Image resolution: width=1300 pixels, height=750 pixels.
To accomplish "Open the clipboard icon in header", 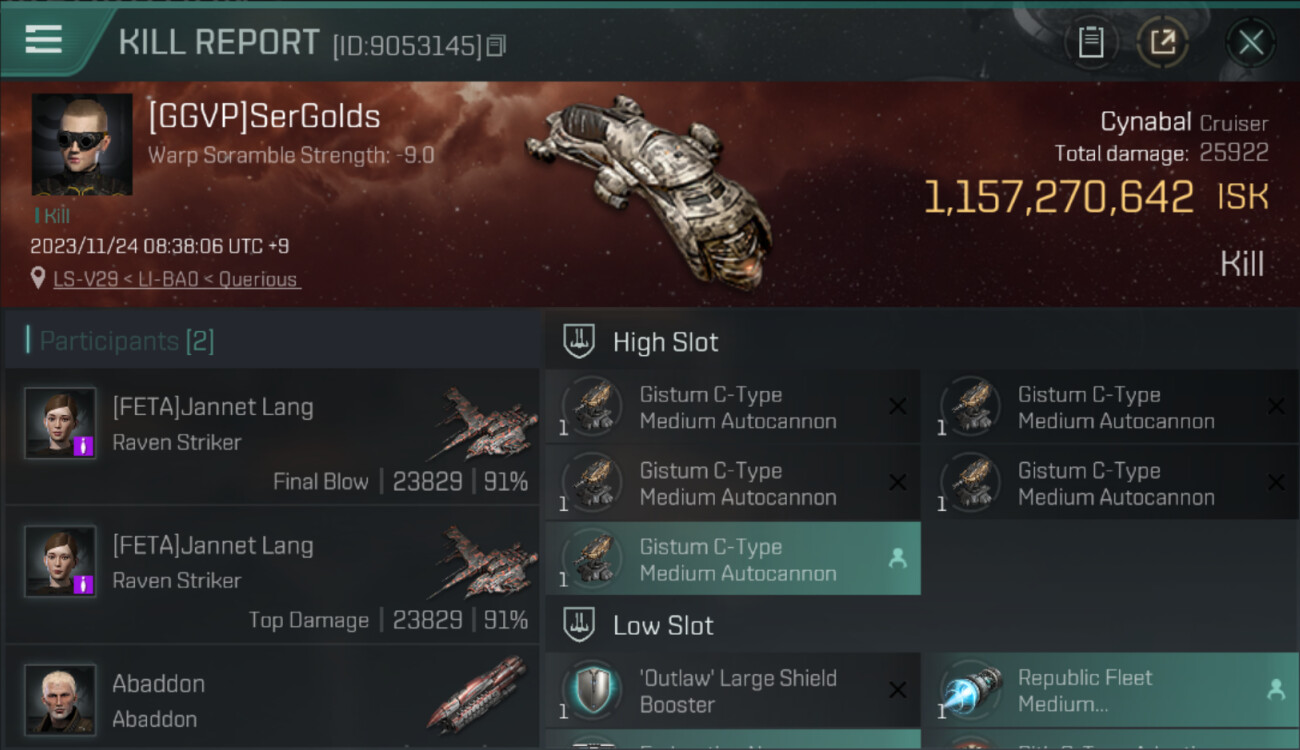I will point(1091,42).
